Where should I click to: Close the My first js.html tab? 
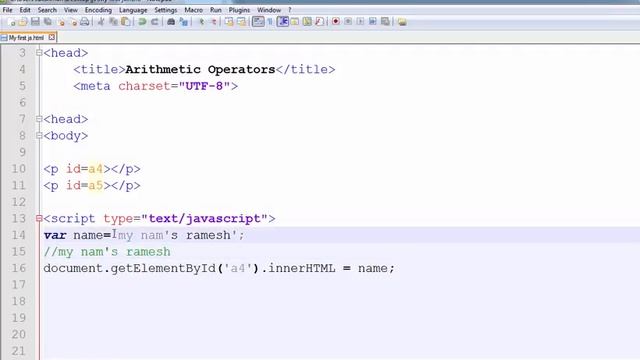coord(51,37)
